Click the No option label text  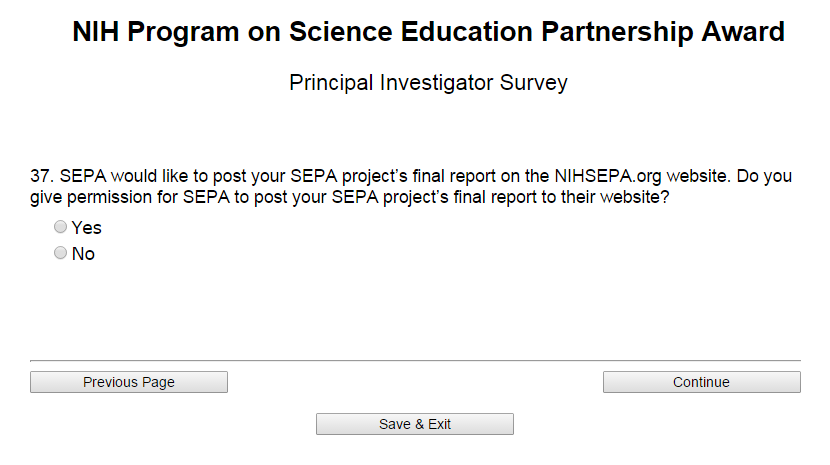pyautogui.click(x=83, y=254)
